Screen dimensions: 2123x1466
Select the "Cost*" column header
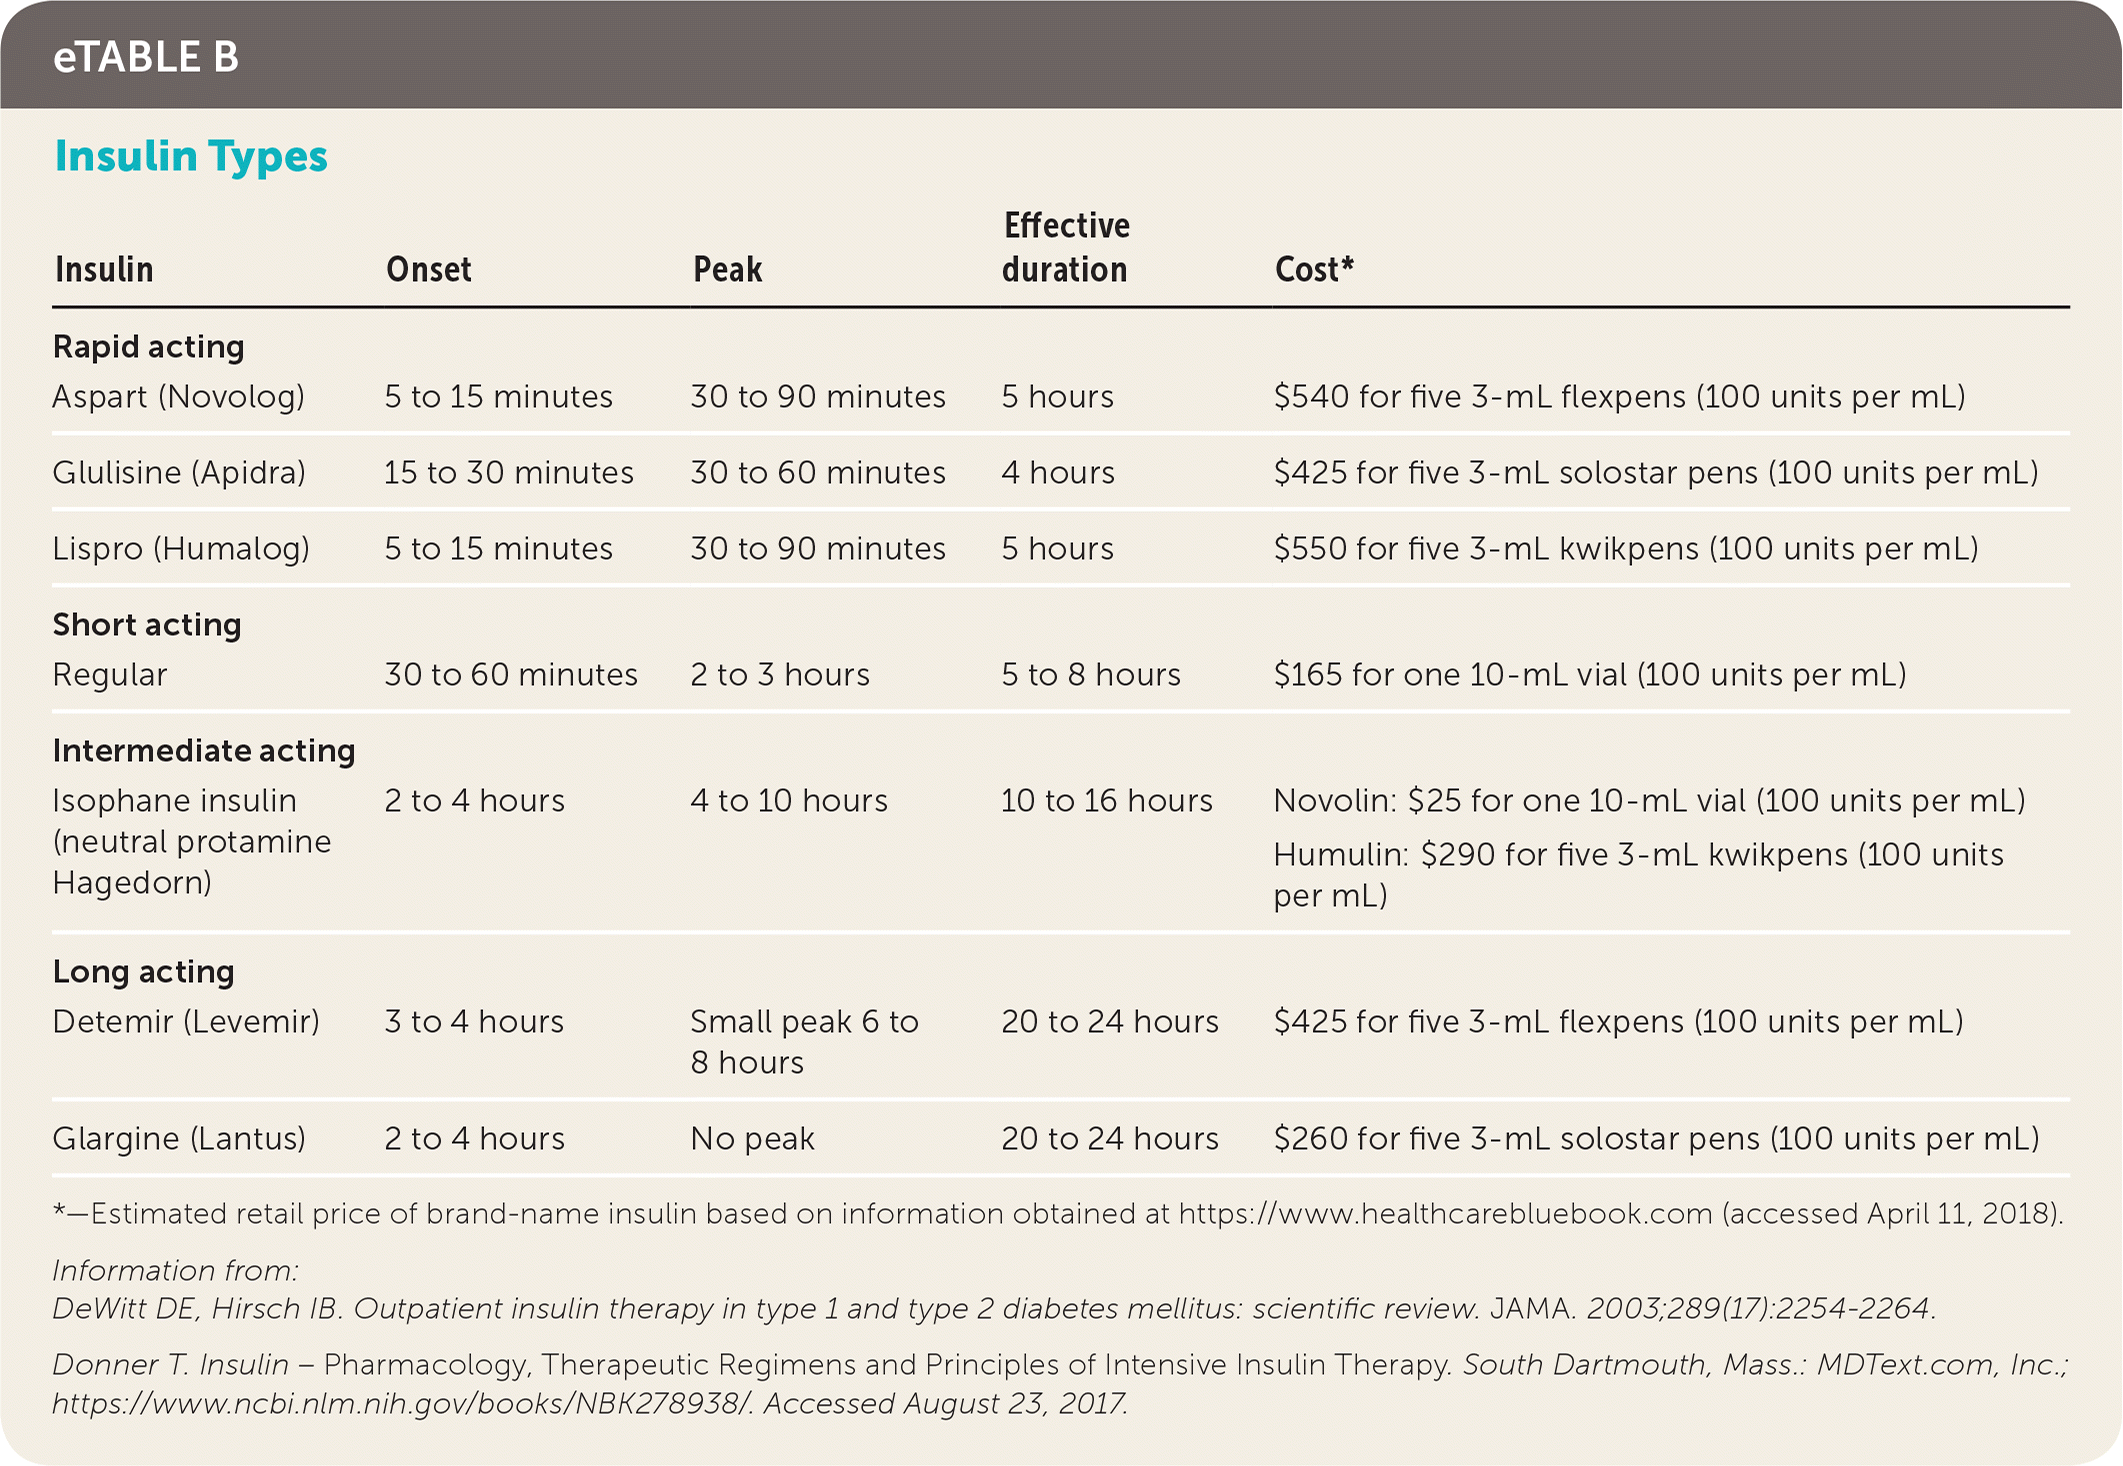click(x=1313, y=270)
